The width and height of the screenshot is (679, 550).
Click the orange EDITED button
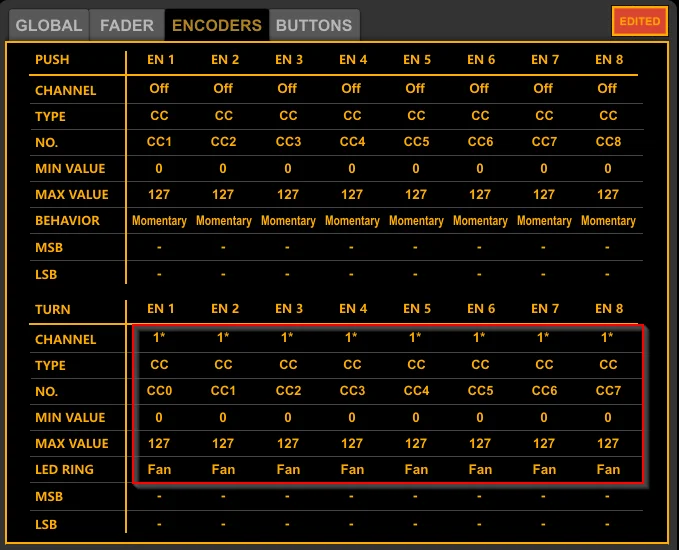[640, 21]
